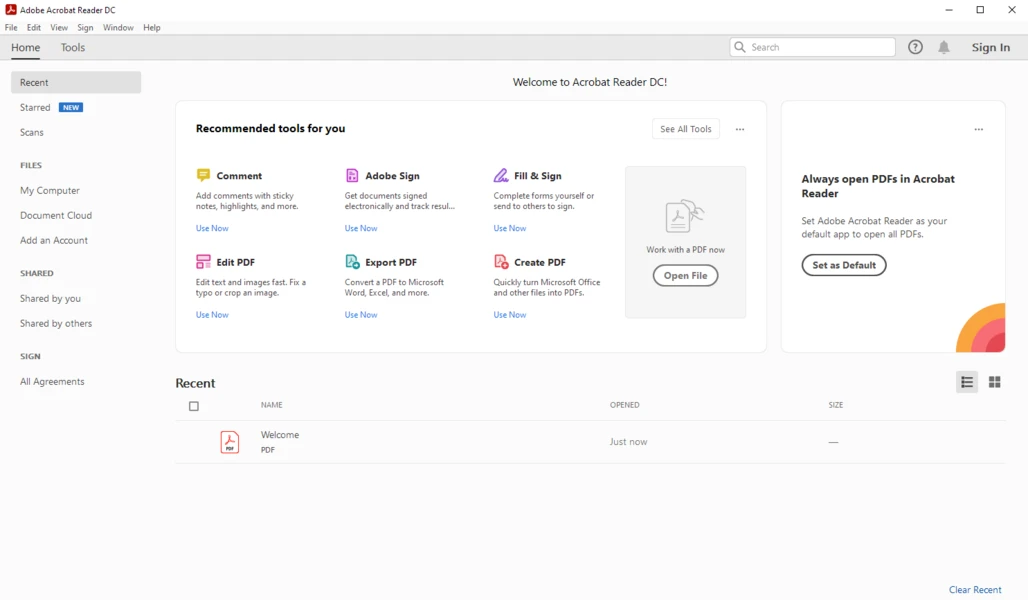Open All Agreements in the sidebar
The width and height of the screenshot is (1028, 600).
[52, 382]
